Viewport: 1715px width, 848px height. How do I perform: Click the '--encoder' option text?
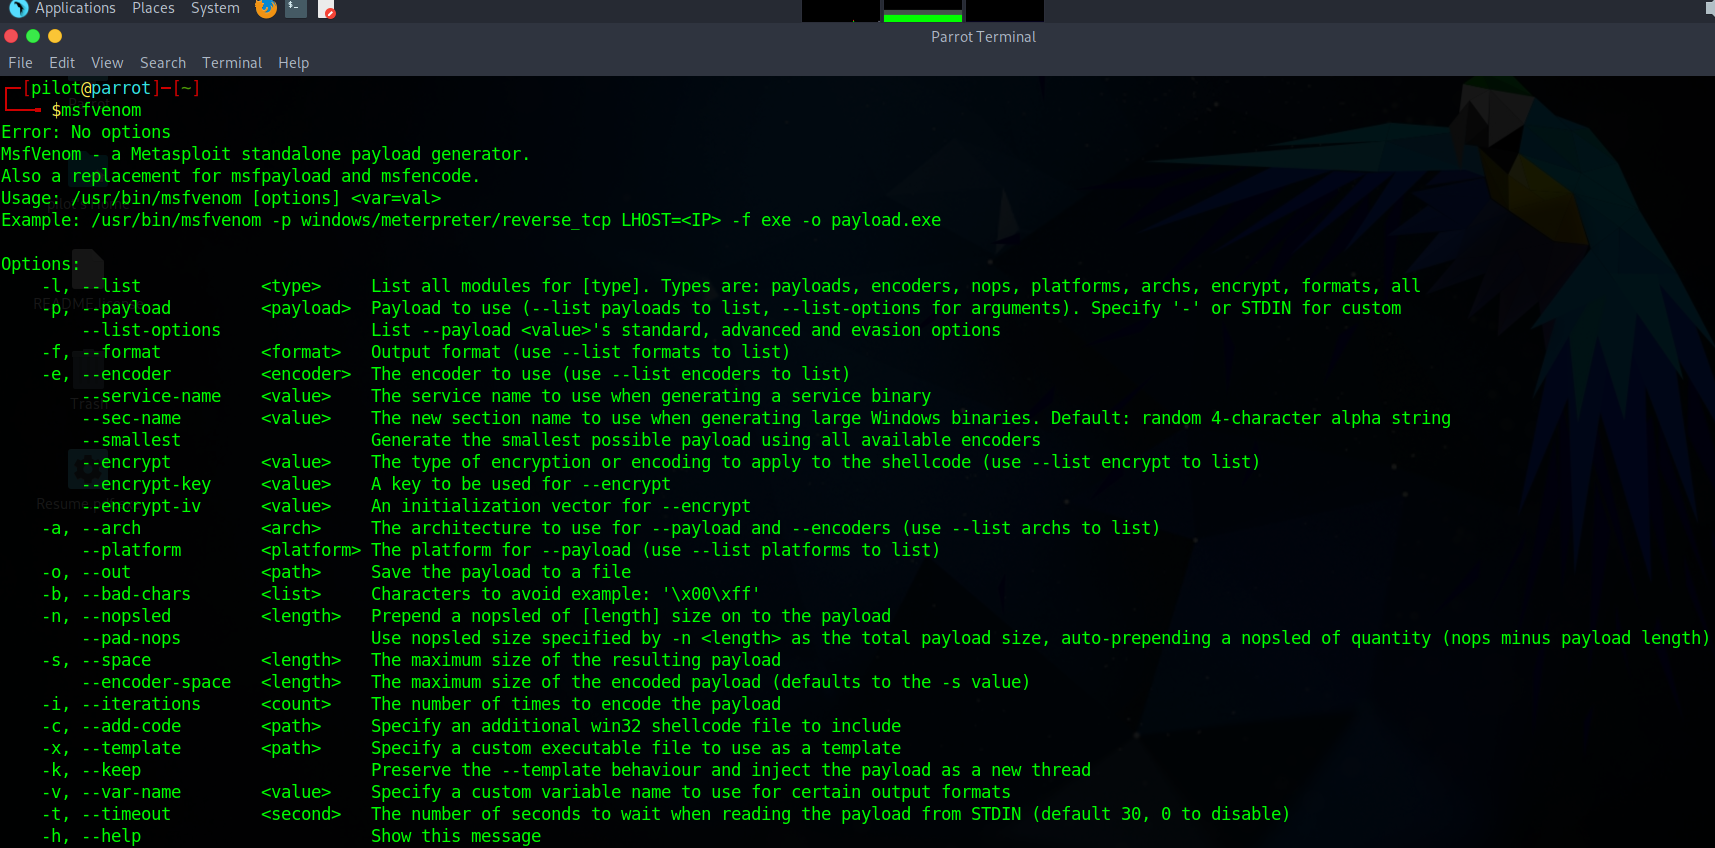coord(126,374)
